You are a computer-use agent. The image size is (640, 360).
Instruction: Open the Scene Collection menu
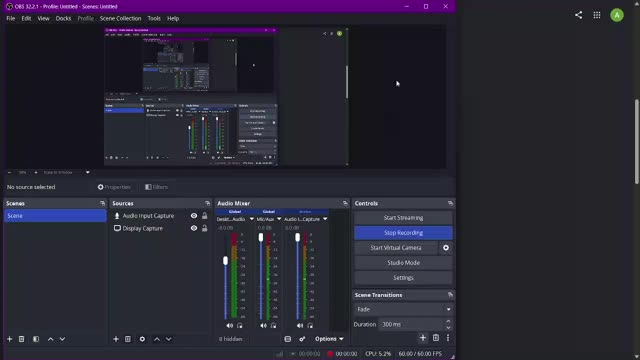(x=120, y=18)
